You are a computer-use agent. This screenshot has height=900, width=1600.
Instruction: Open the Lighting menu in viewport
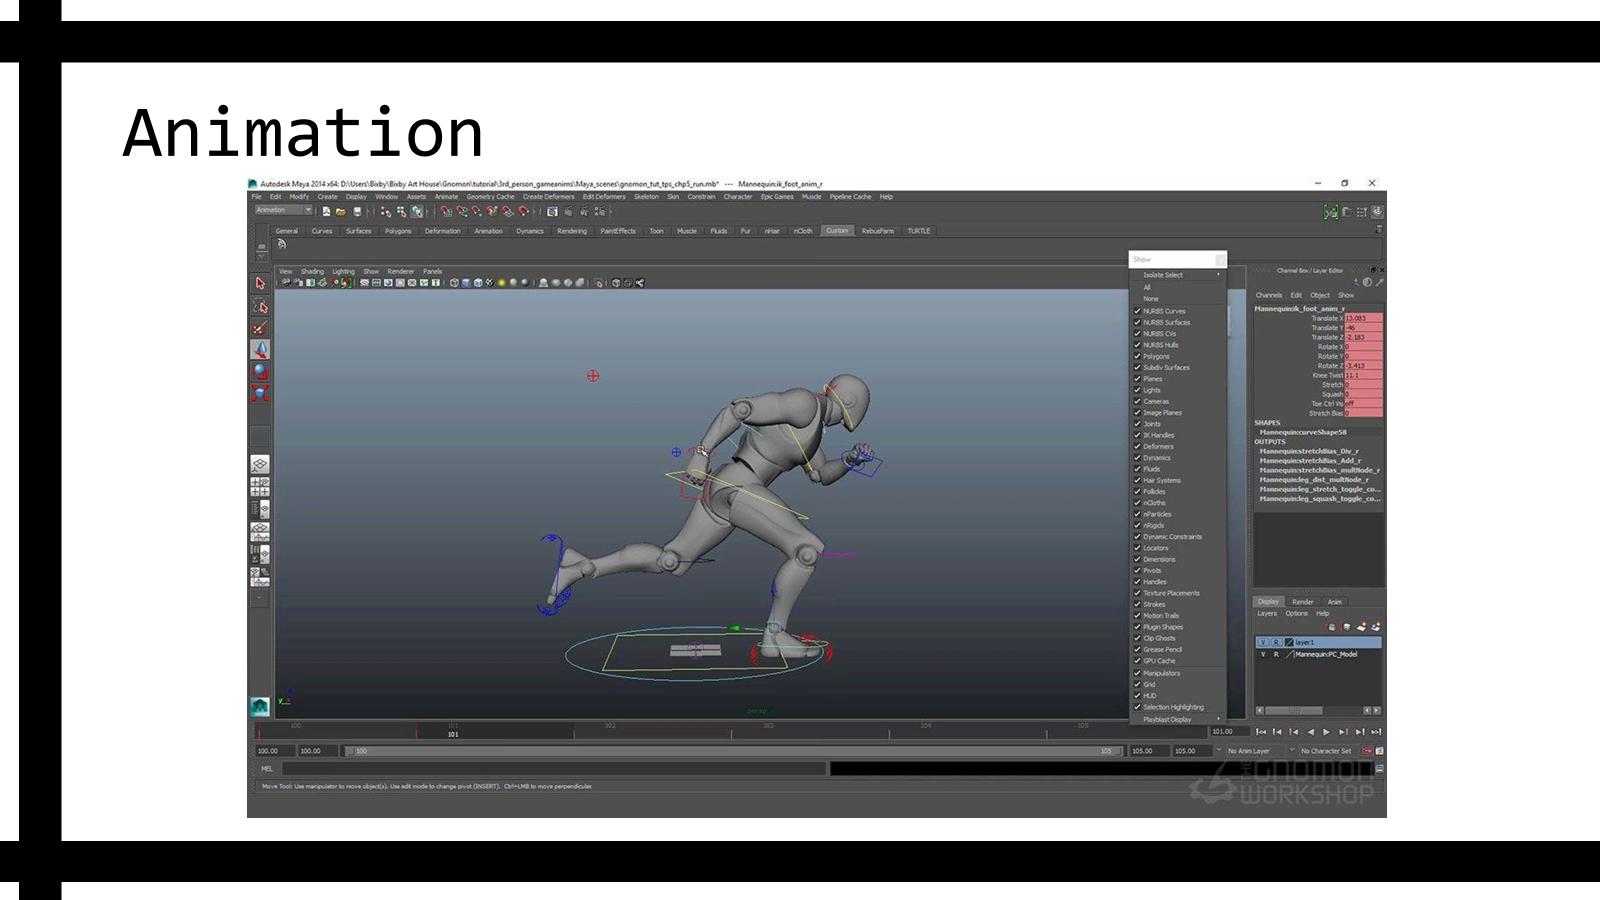(x=344, y=271)
